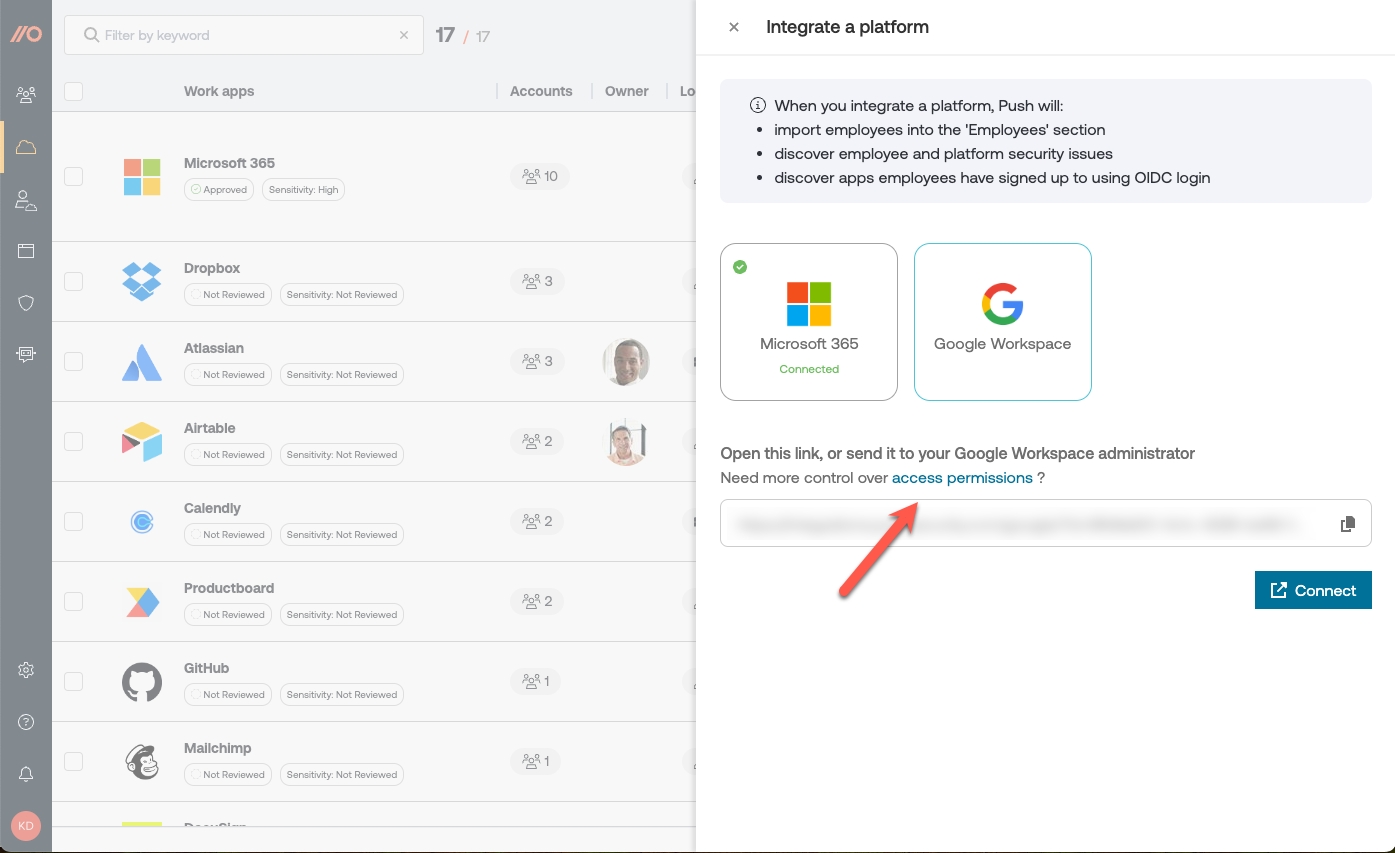Close the Integrate a platform panel
The image size is (1395, 853).
click(734, 27)
